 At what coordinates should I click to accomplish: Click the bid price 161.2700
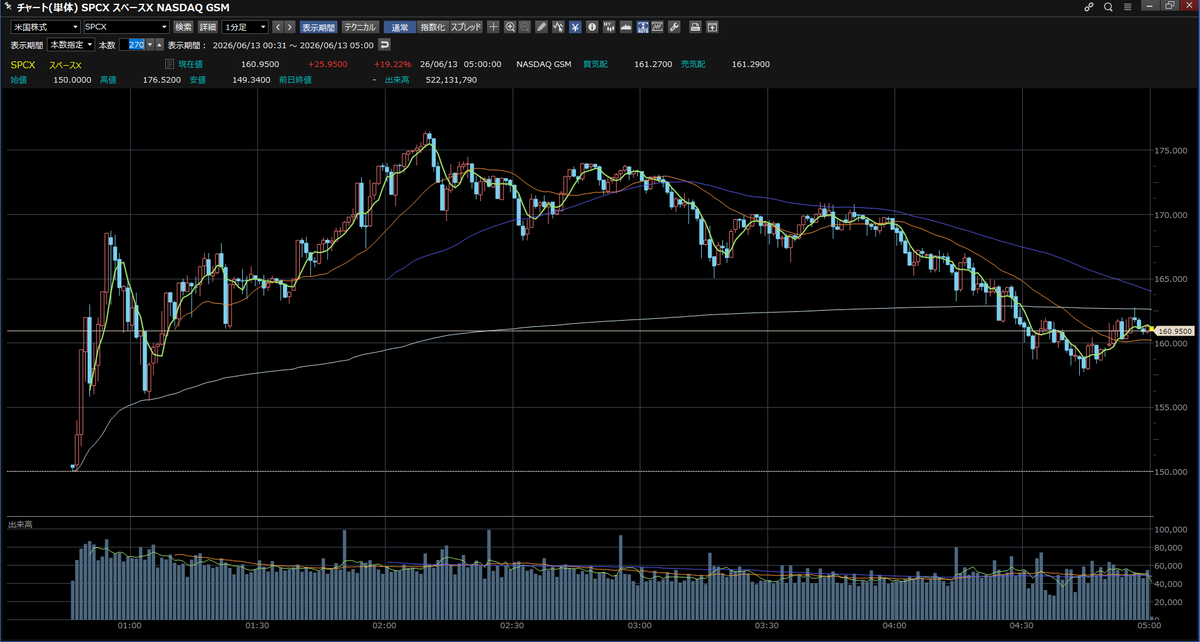[x=653, y=64]
